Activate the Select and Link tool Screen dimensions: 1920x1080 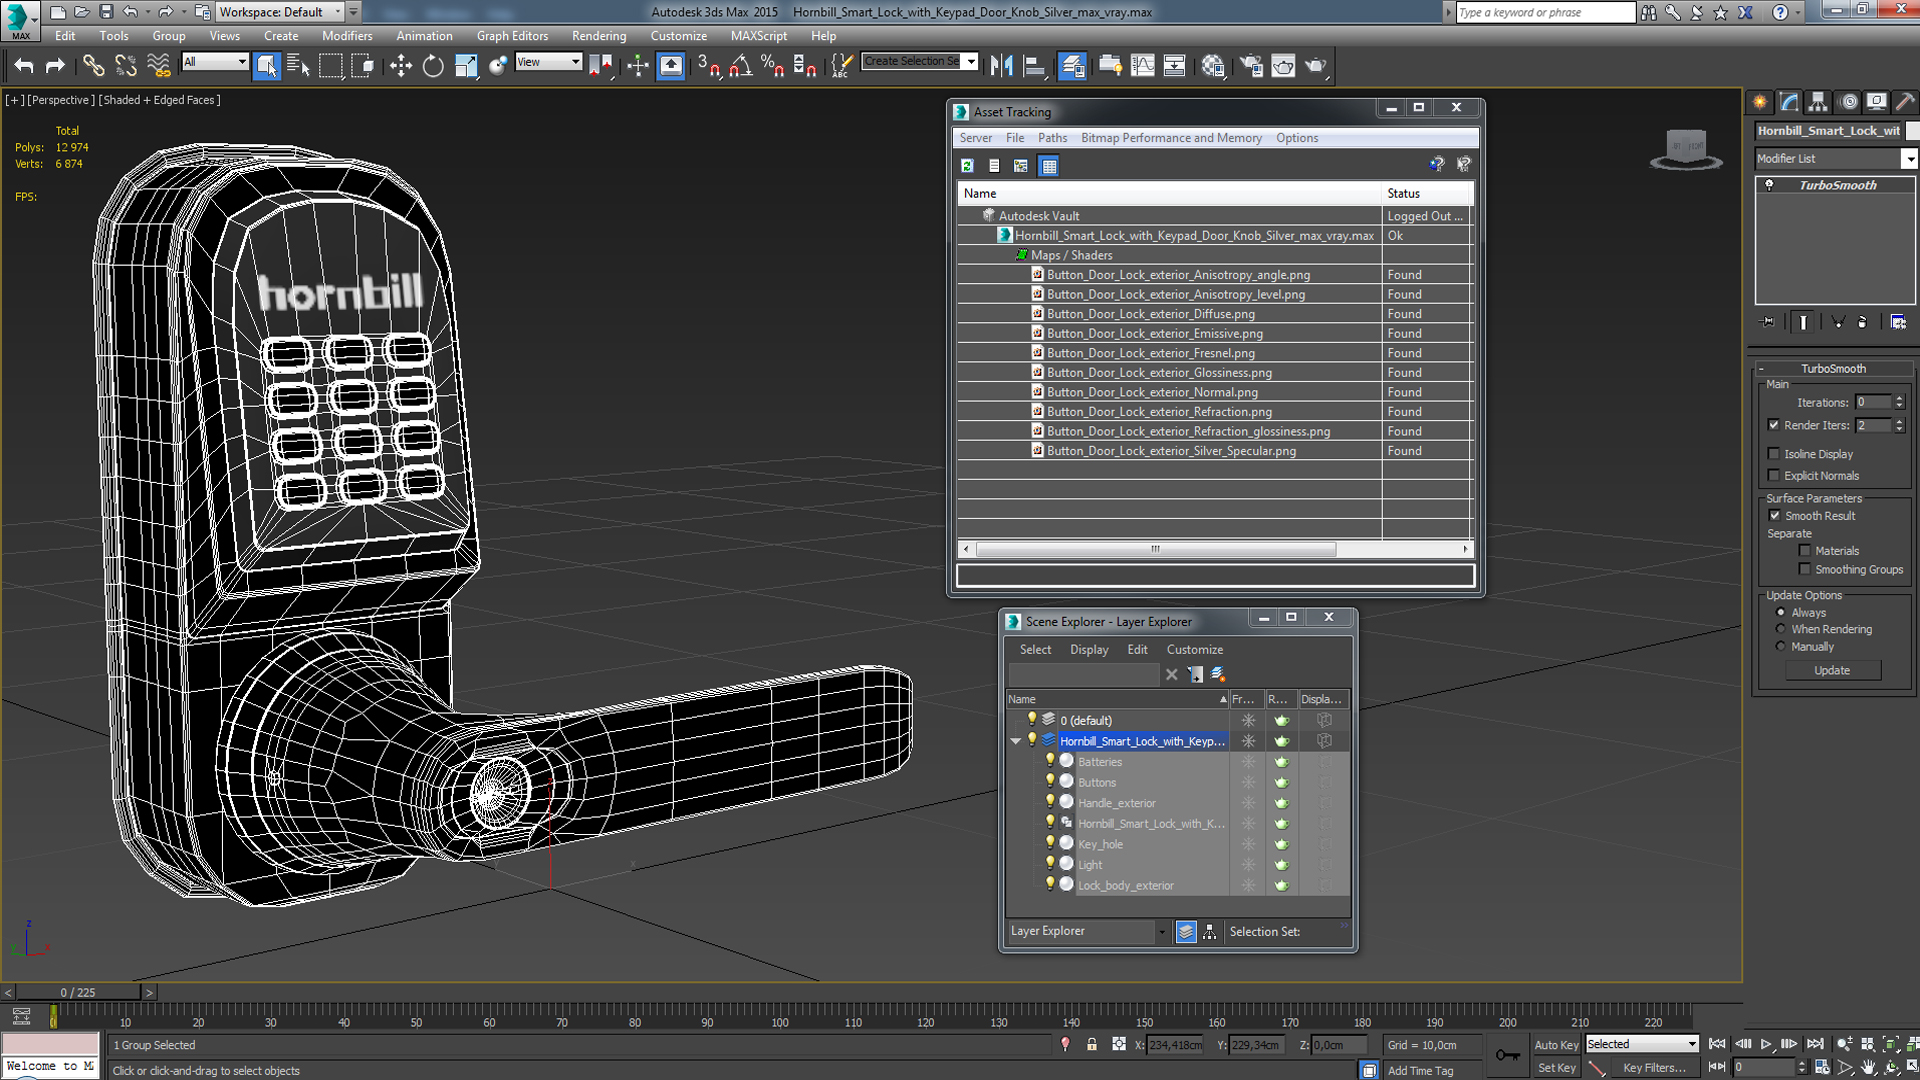click(93, 66)
